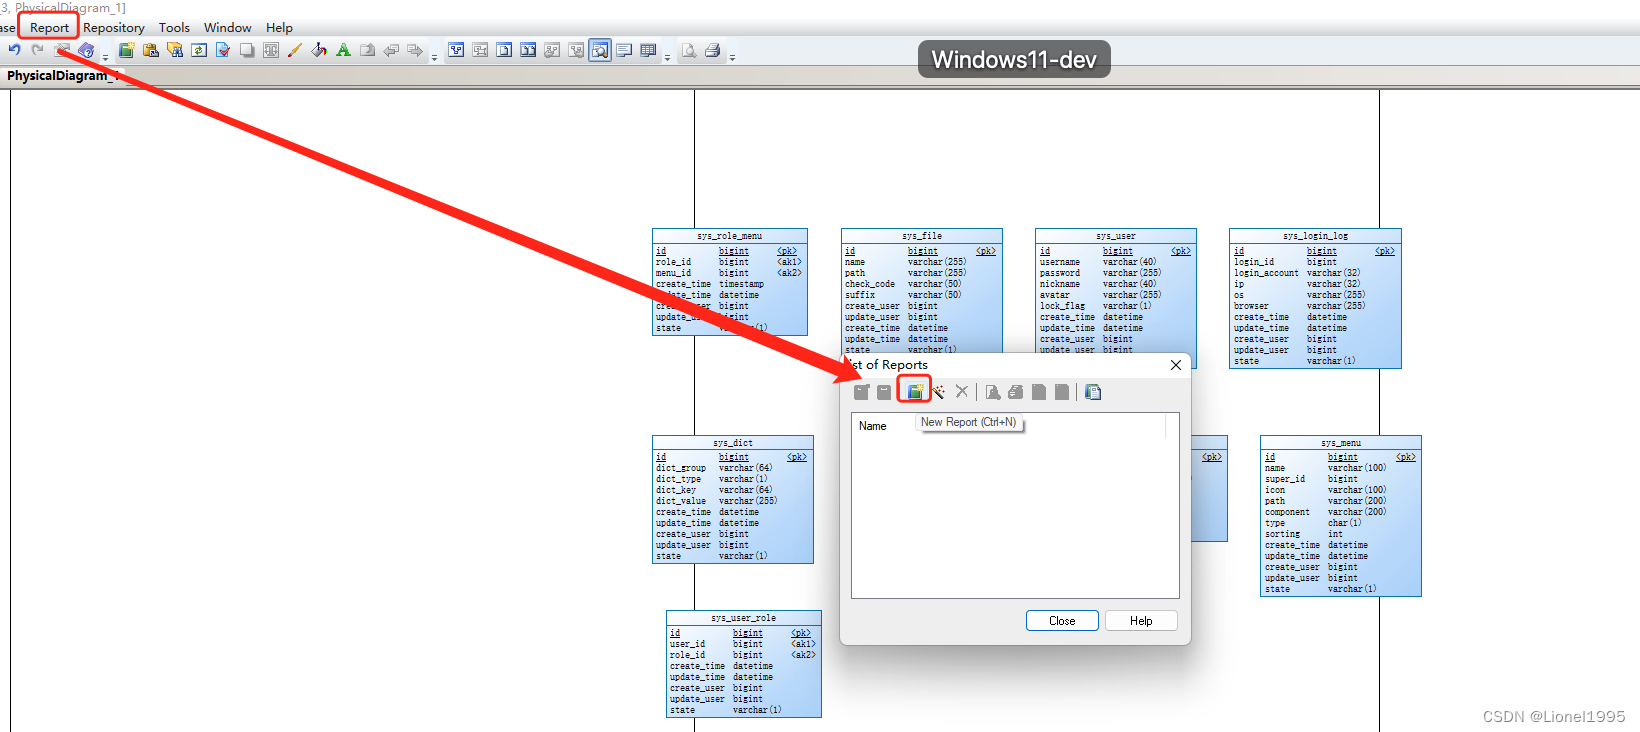This screenshot has height=732, width=1640.
Task: Open toolbar overflow arrow after the grid icon
Action: [x=667, y=57]
